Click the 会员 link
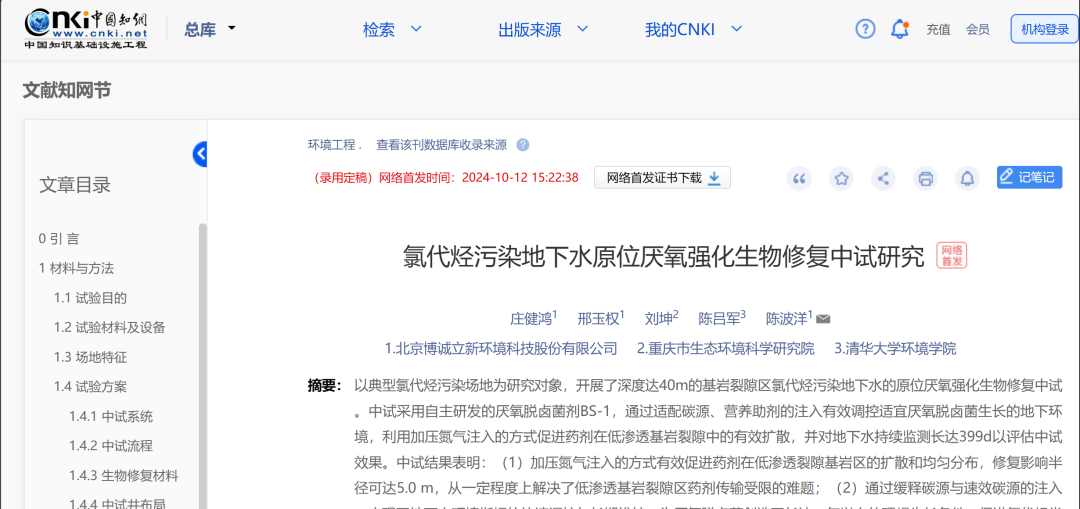Screen dimensions: 1080x509 (978, 29)
